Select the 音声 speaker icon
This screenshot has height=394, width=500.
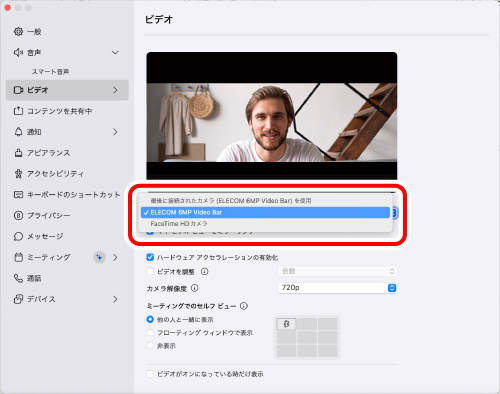tap(18, 52)
